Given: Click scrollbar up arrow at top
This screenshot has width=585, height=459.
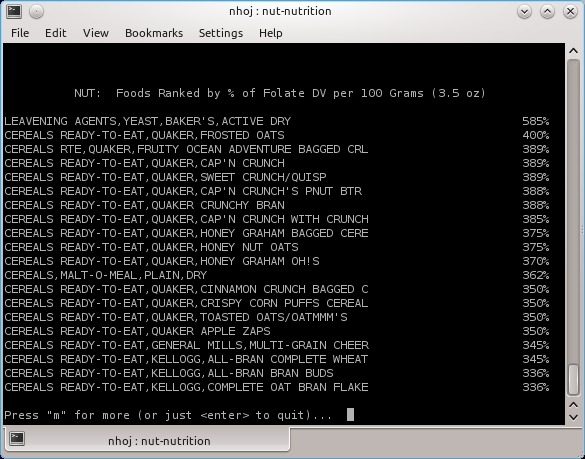Looking at the screenshot, I should click(573, 51).
